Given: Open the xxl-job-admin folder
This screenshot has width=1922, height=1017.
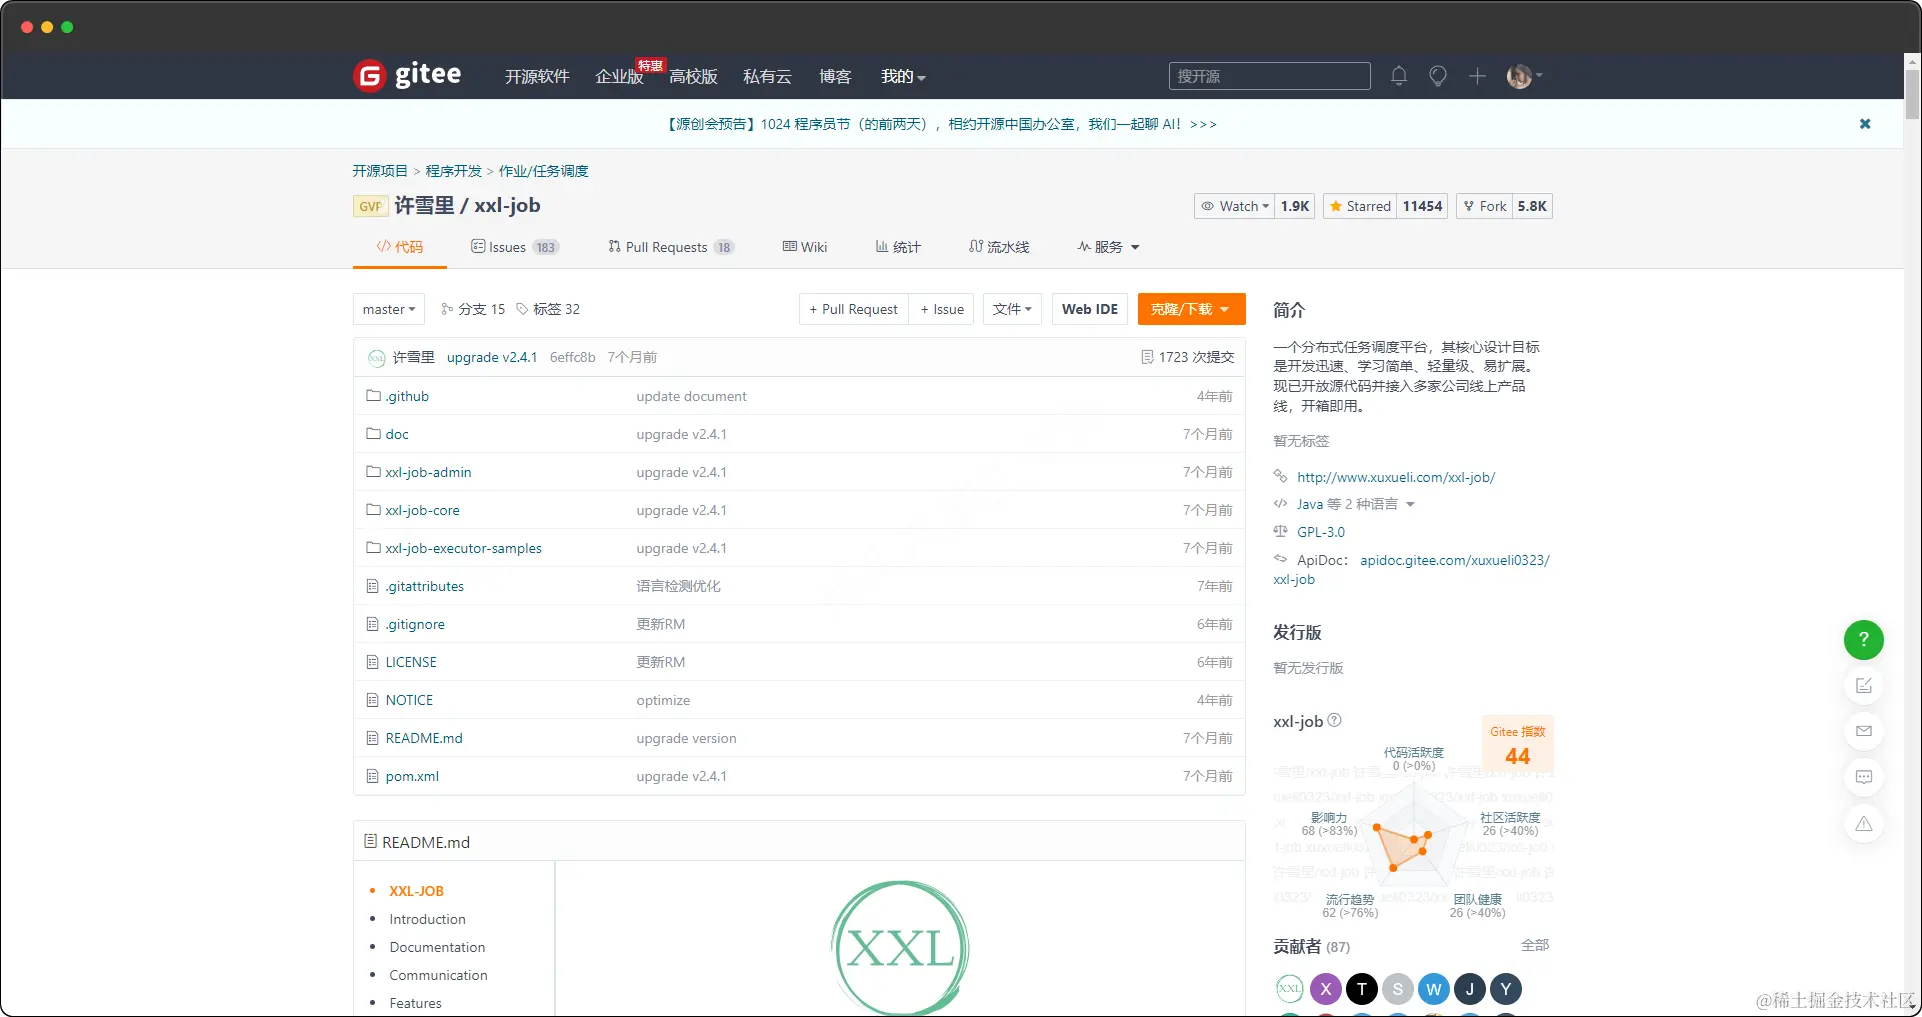Looking at the screenshot, I should click(x=428, y=472).
